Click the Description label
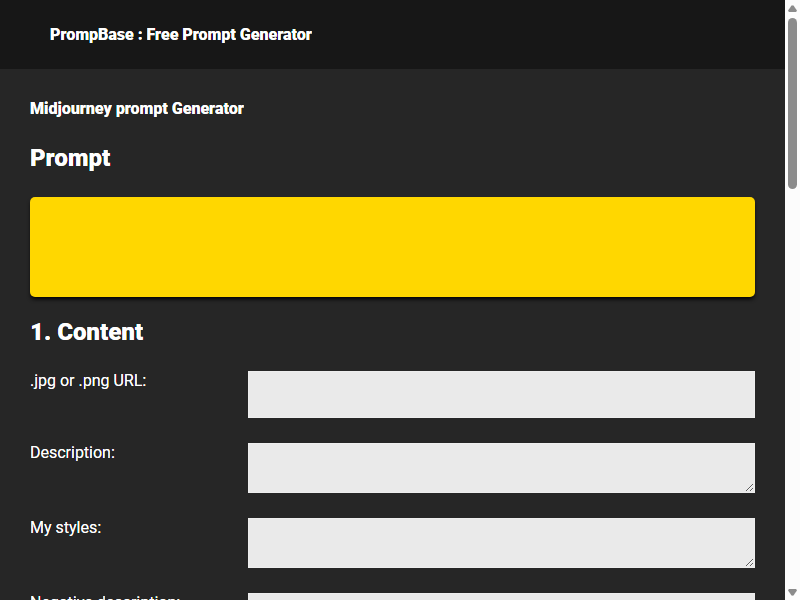Image resolution: width=800 pixels, height=600 pixels. pos(72,453)
